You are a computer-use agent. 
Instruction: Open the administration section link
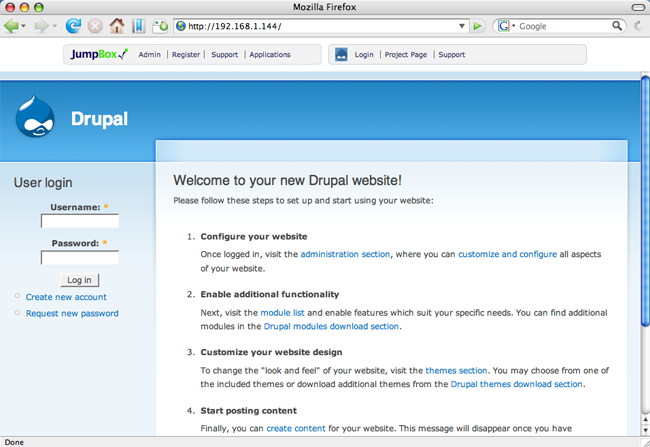pos(345,254)
